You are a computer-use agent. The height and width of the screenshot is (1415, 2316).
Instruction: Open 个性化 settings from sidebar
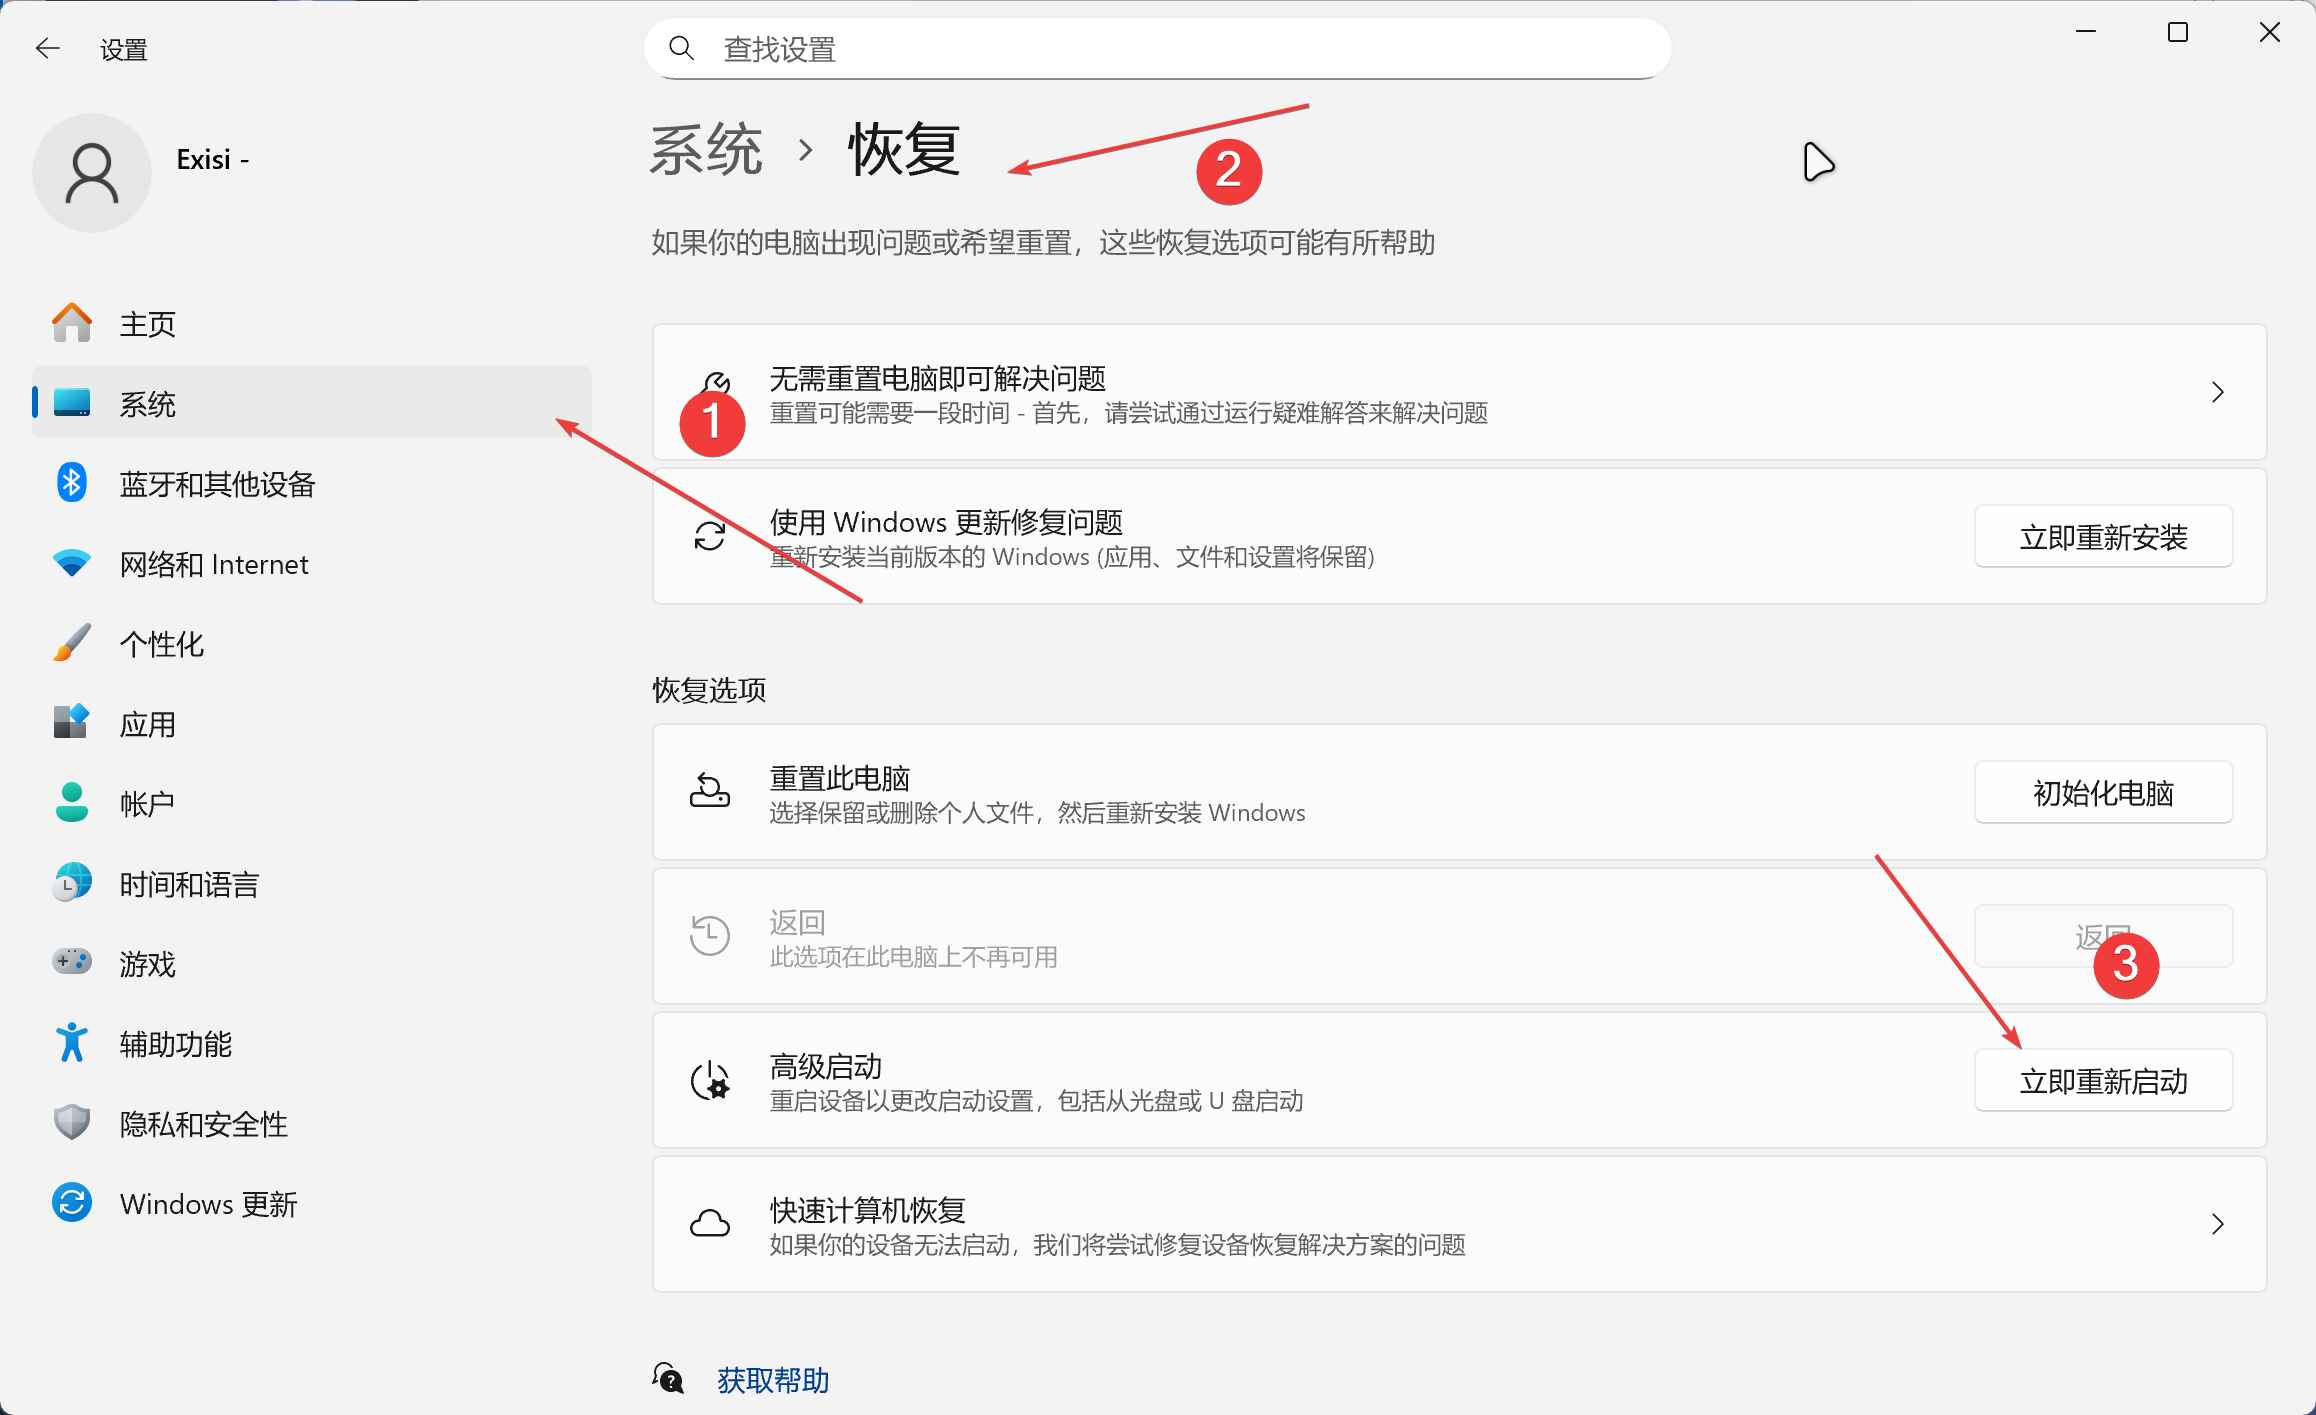(71, 643)
